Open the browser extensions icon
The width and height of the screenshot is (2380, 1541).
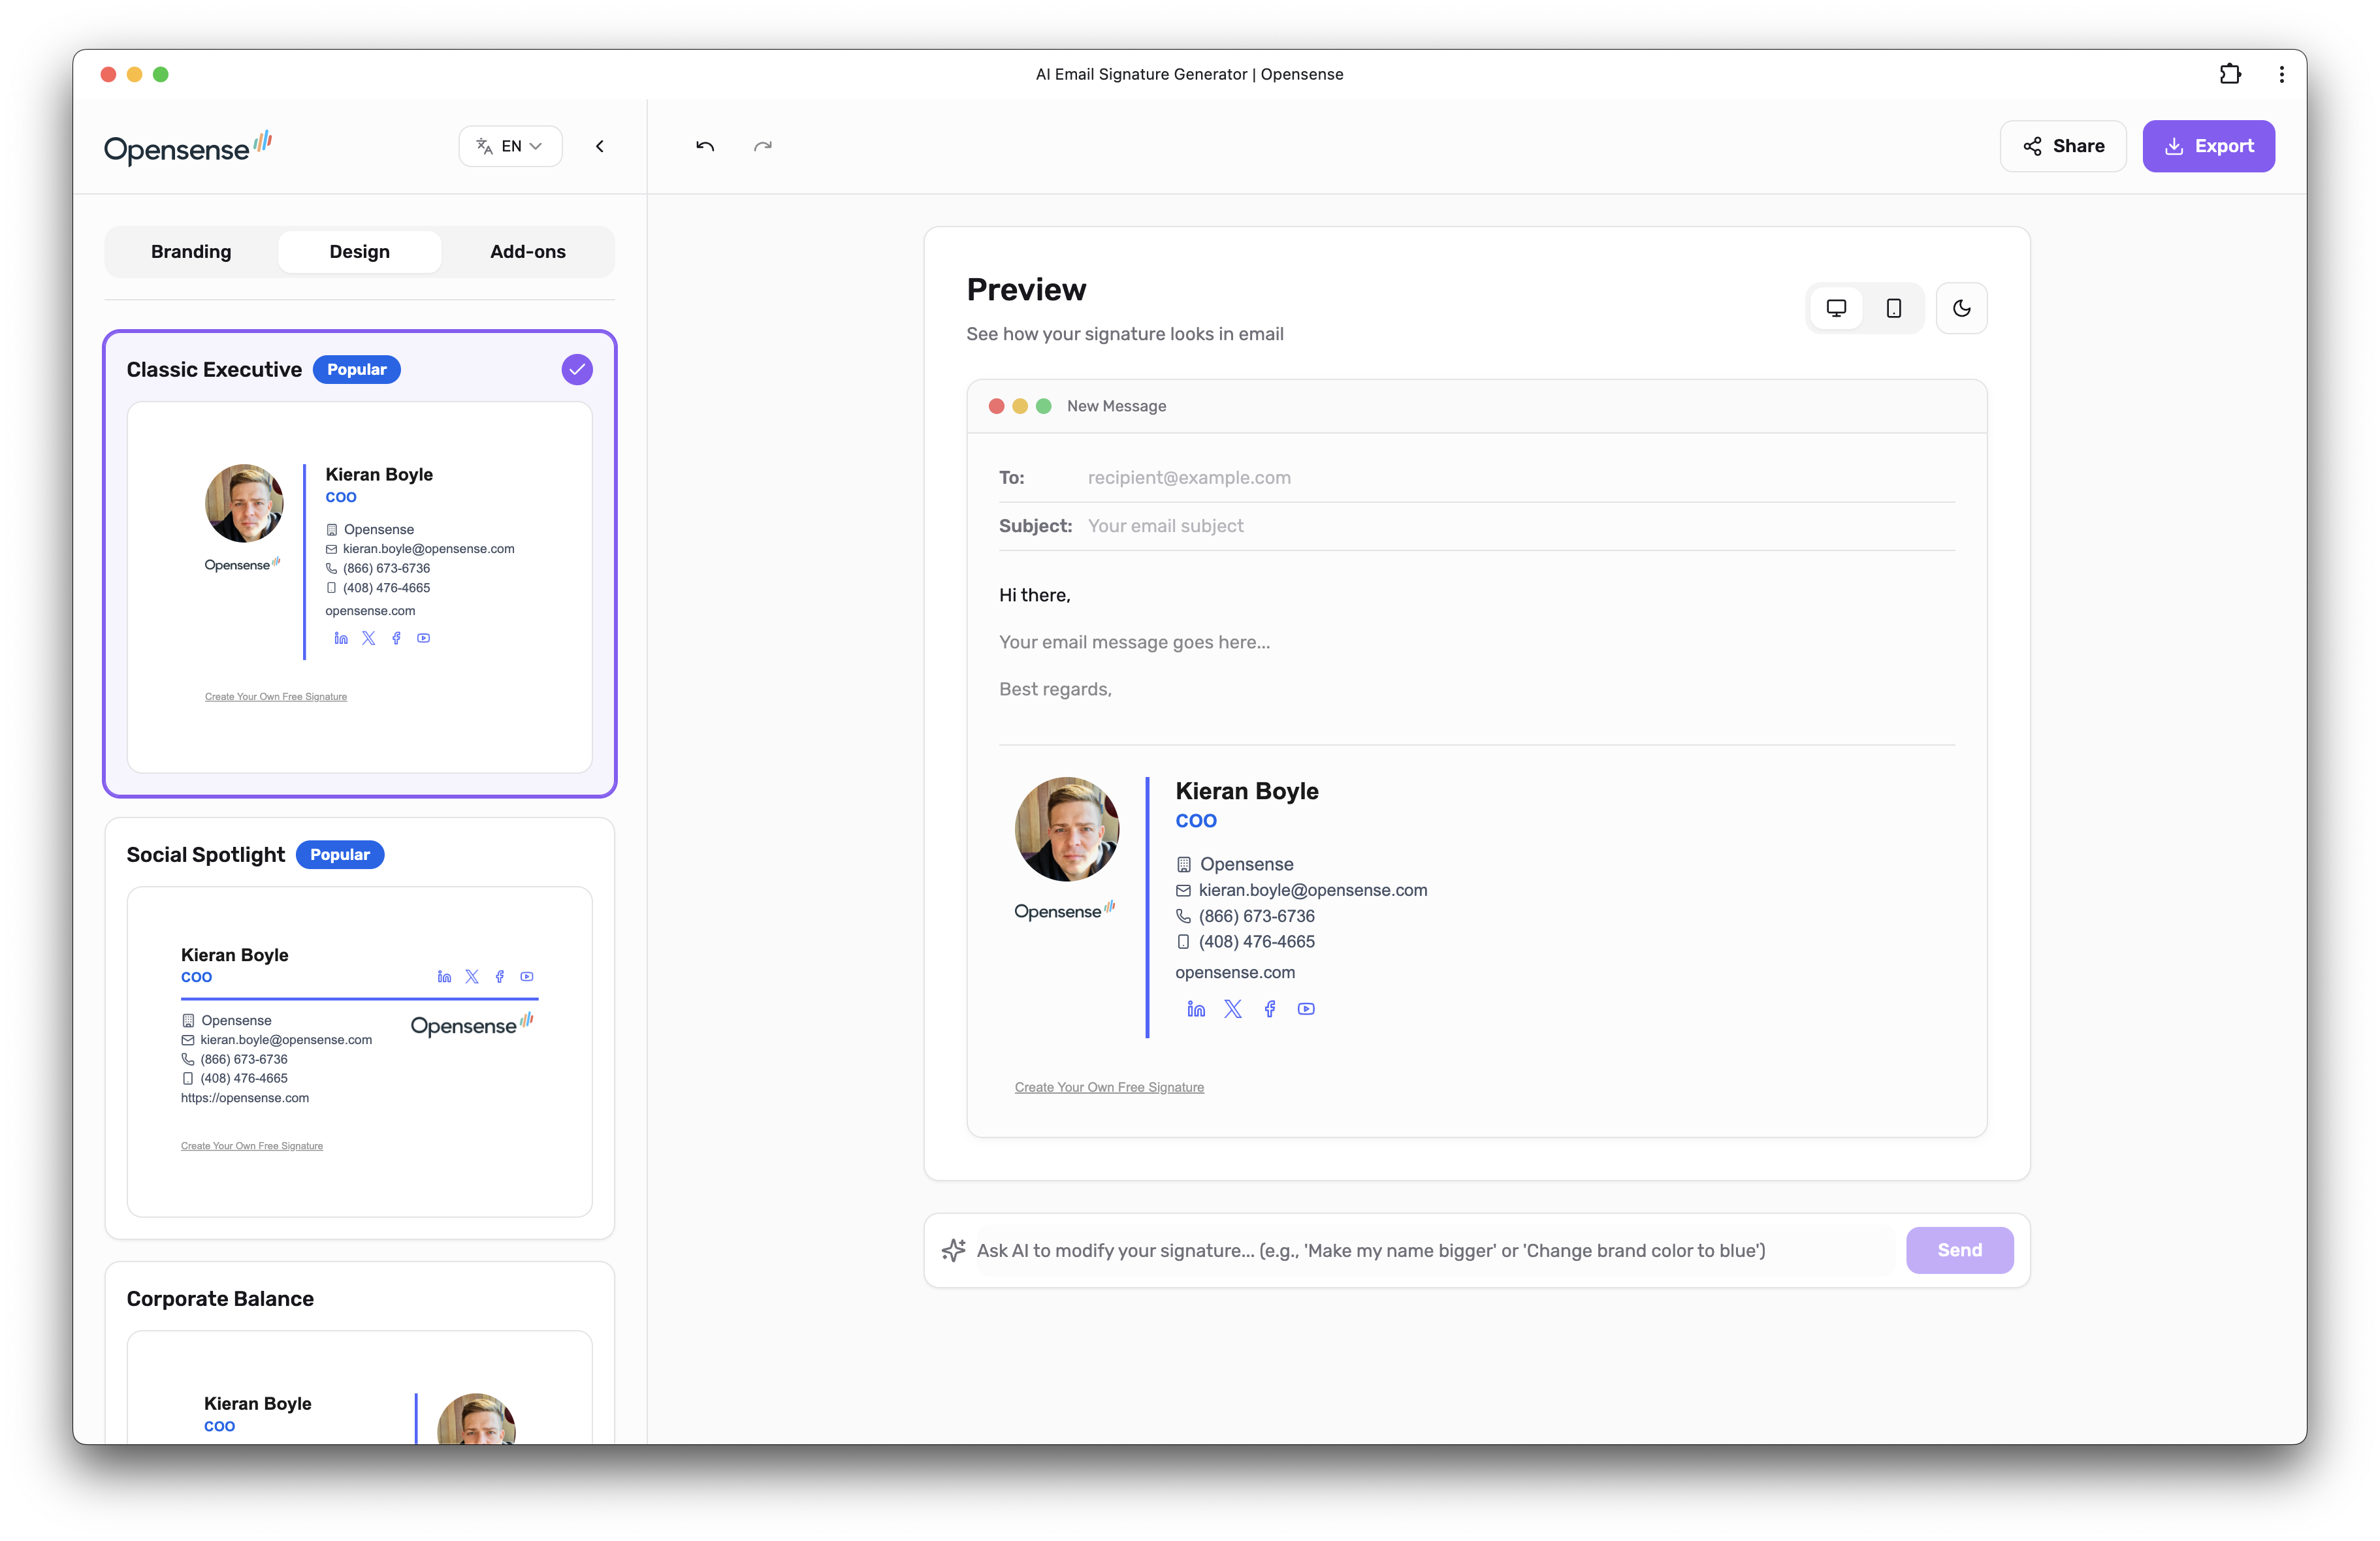(x=2230, y=73)
